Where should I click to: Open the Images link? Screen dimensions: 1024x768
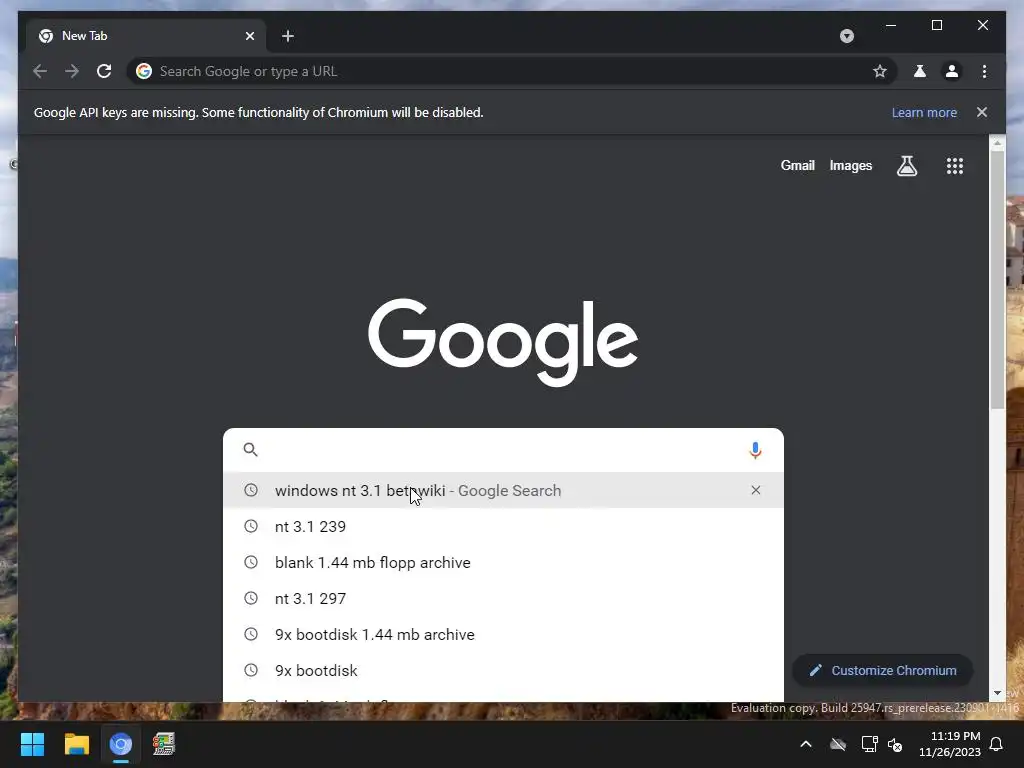point(850,166)
